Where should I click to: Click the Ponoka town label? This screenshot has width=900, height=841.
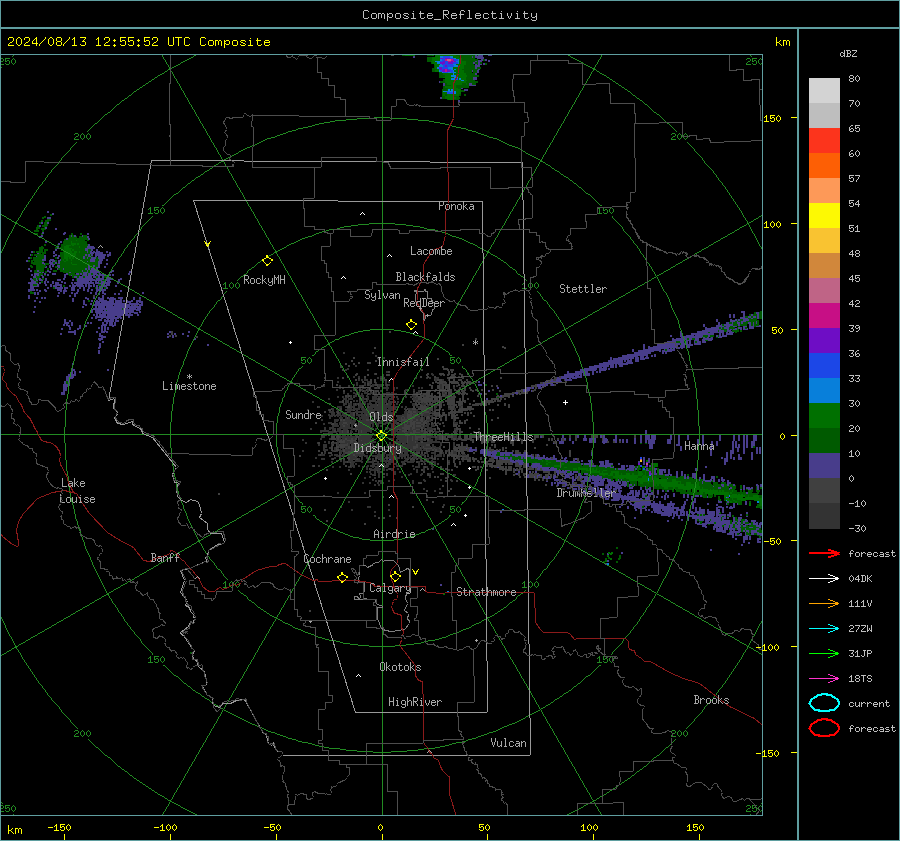(456, 206)
